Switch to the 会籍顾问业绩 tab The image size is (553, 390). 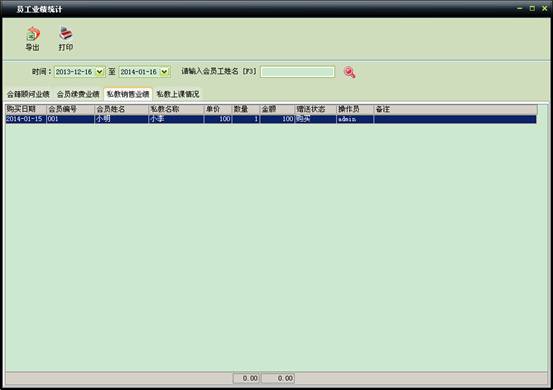28,94
